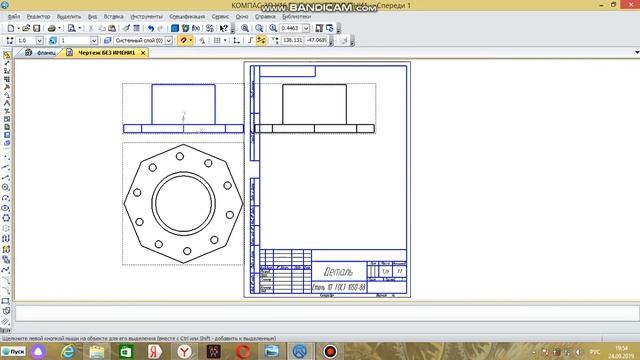
Task: Open the Редактор menu
Action: (38, 17)
